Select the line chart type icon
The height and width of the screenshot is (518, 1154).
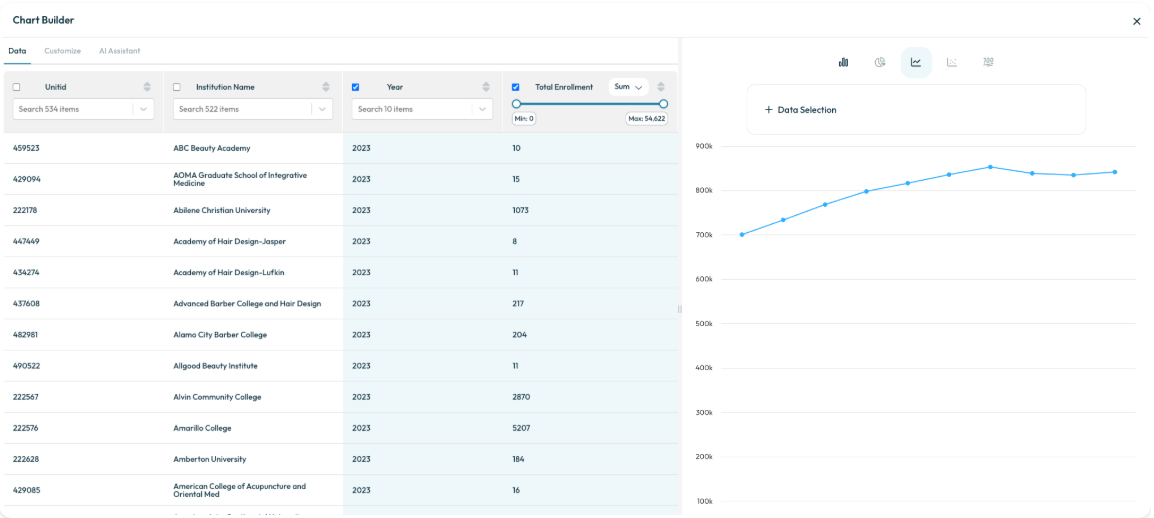coord(916,62)
